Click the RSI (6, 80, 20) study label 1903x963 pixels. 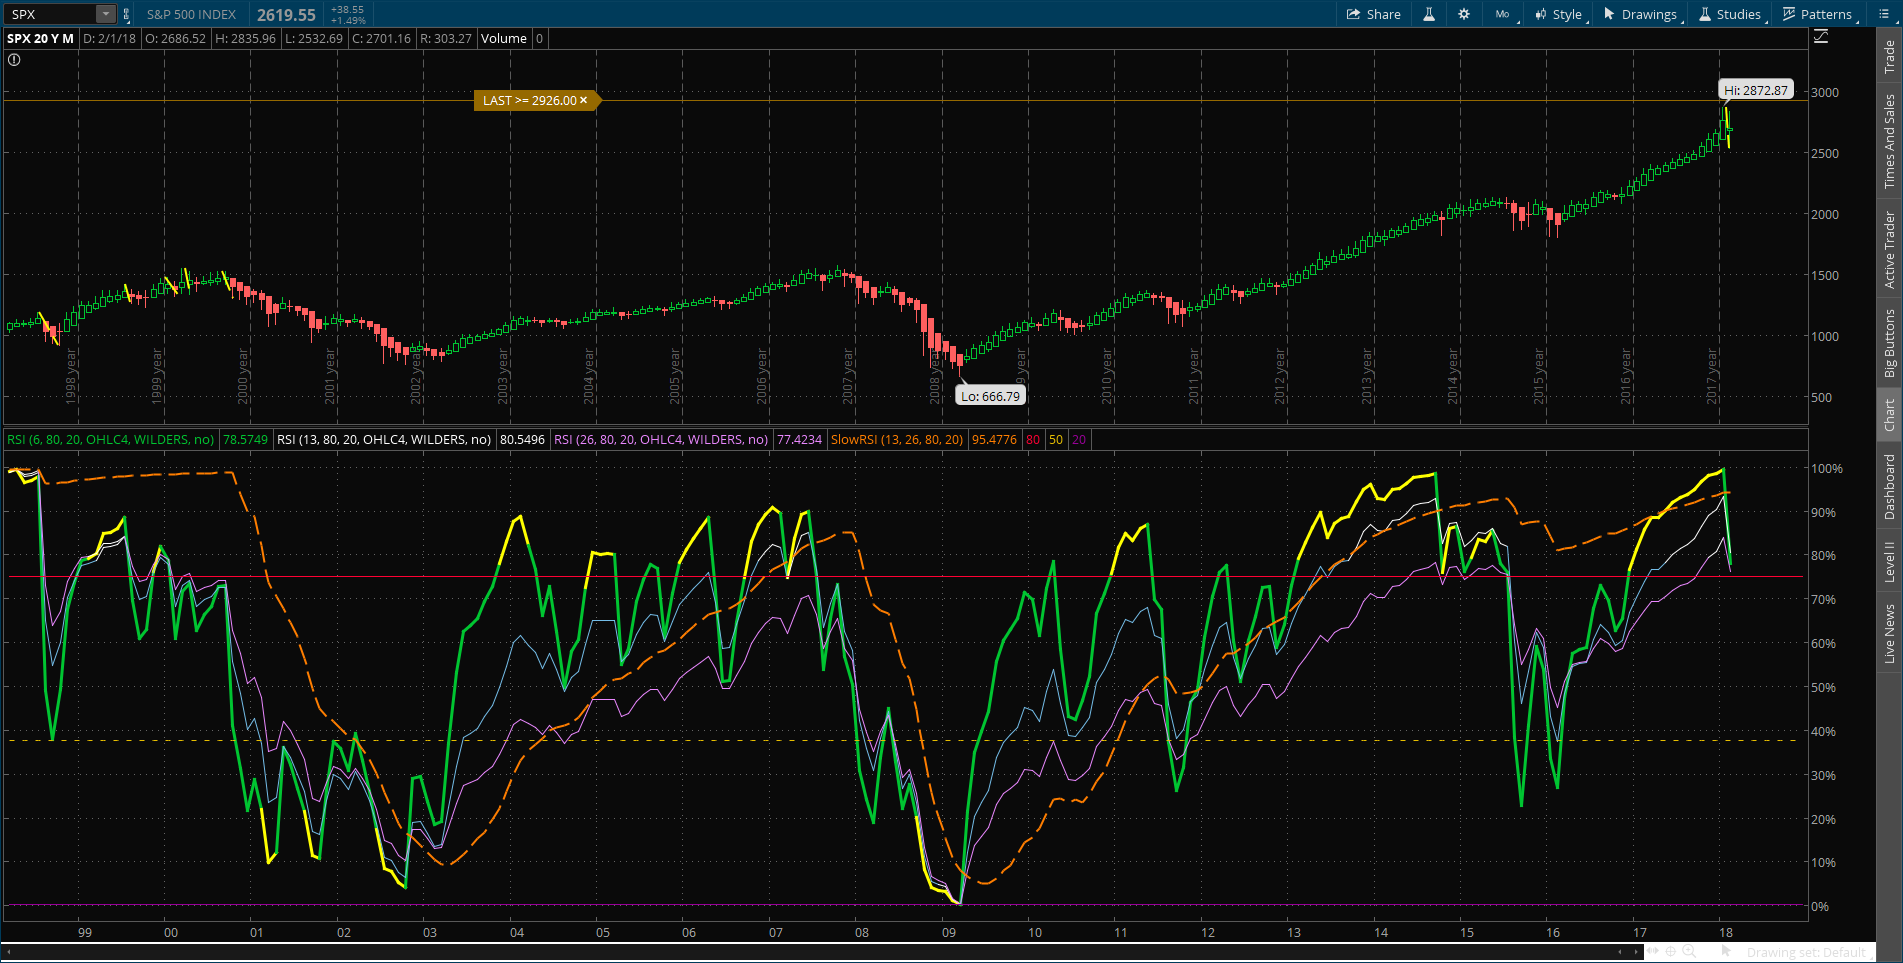click(110, 439)
